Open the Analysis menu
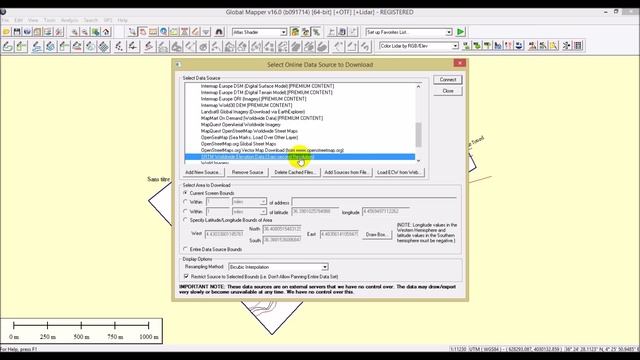 pos(69,20)
